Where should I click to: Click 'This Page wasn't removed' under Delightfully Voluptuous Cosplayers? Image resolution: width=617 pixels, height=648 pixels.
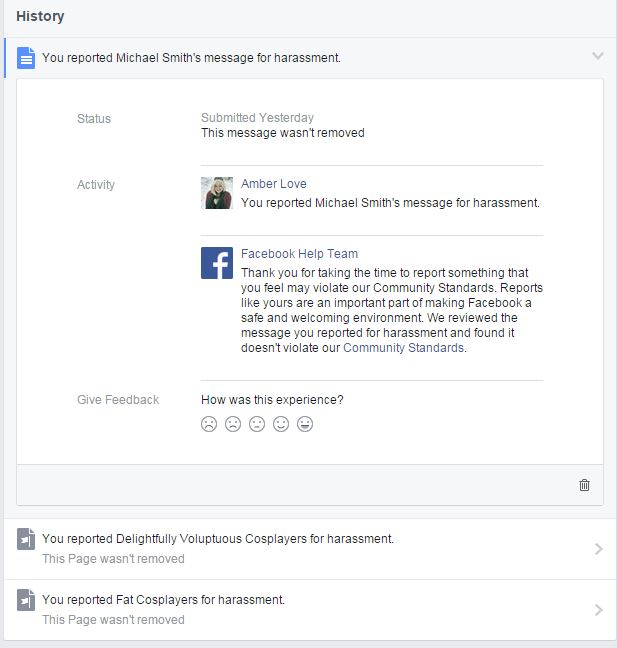coord(113,559)
